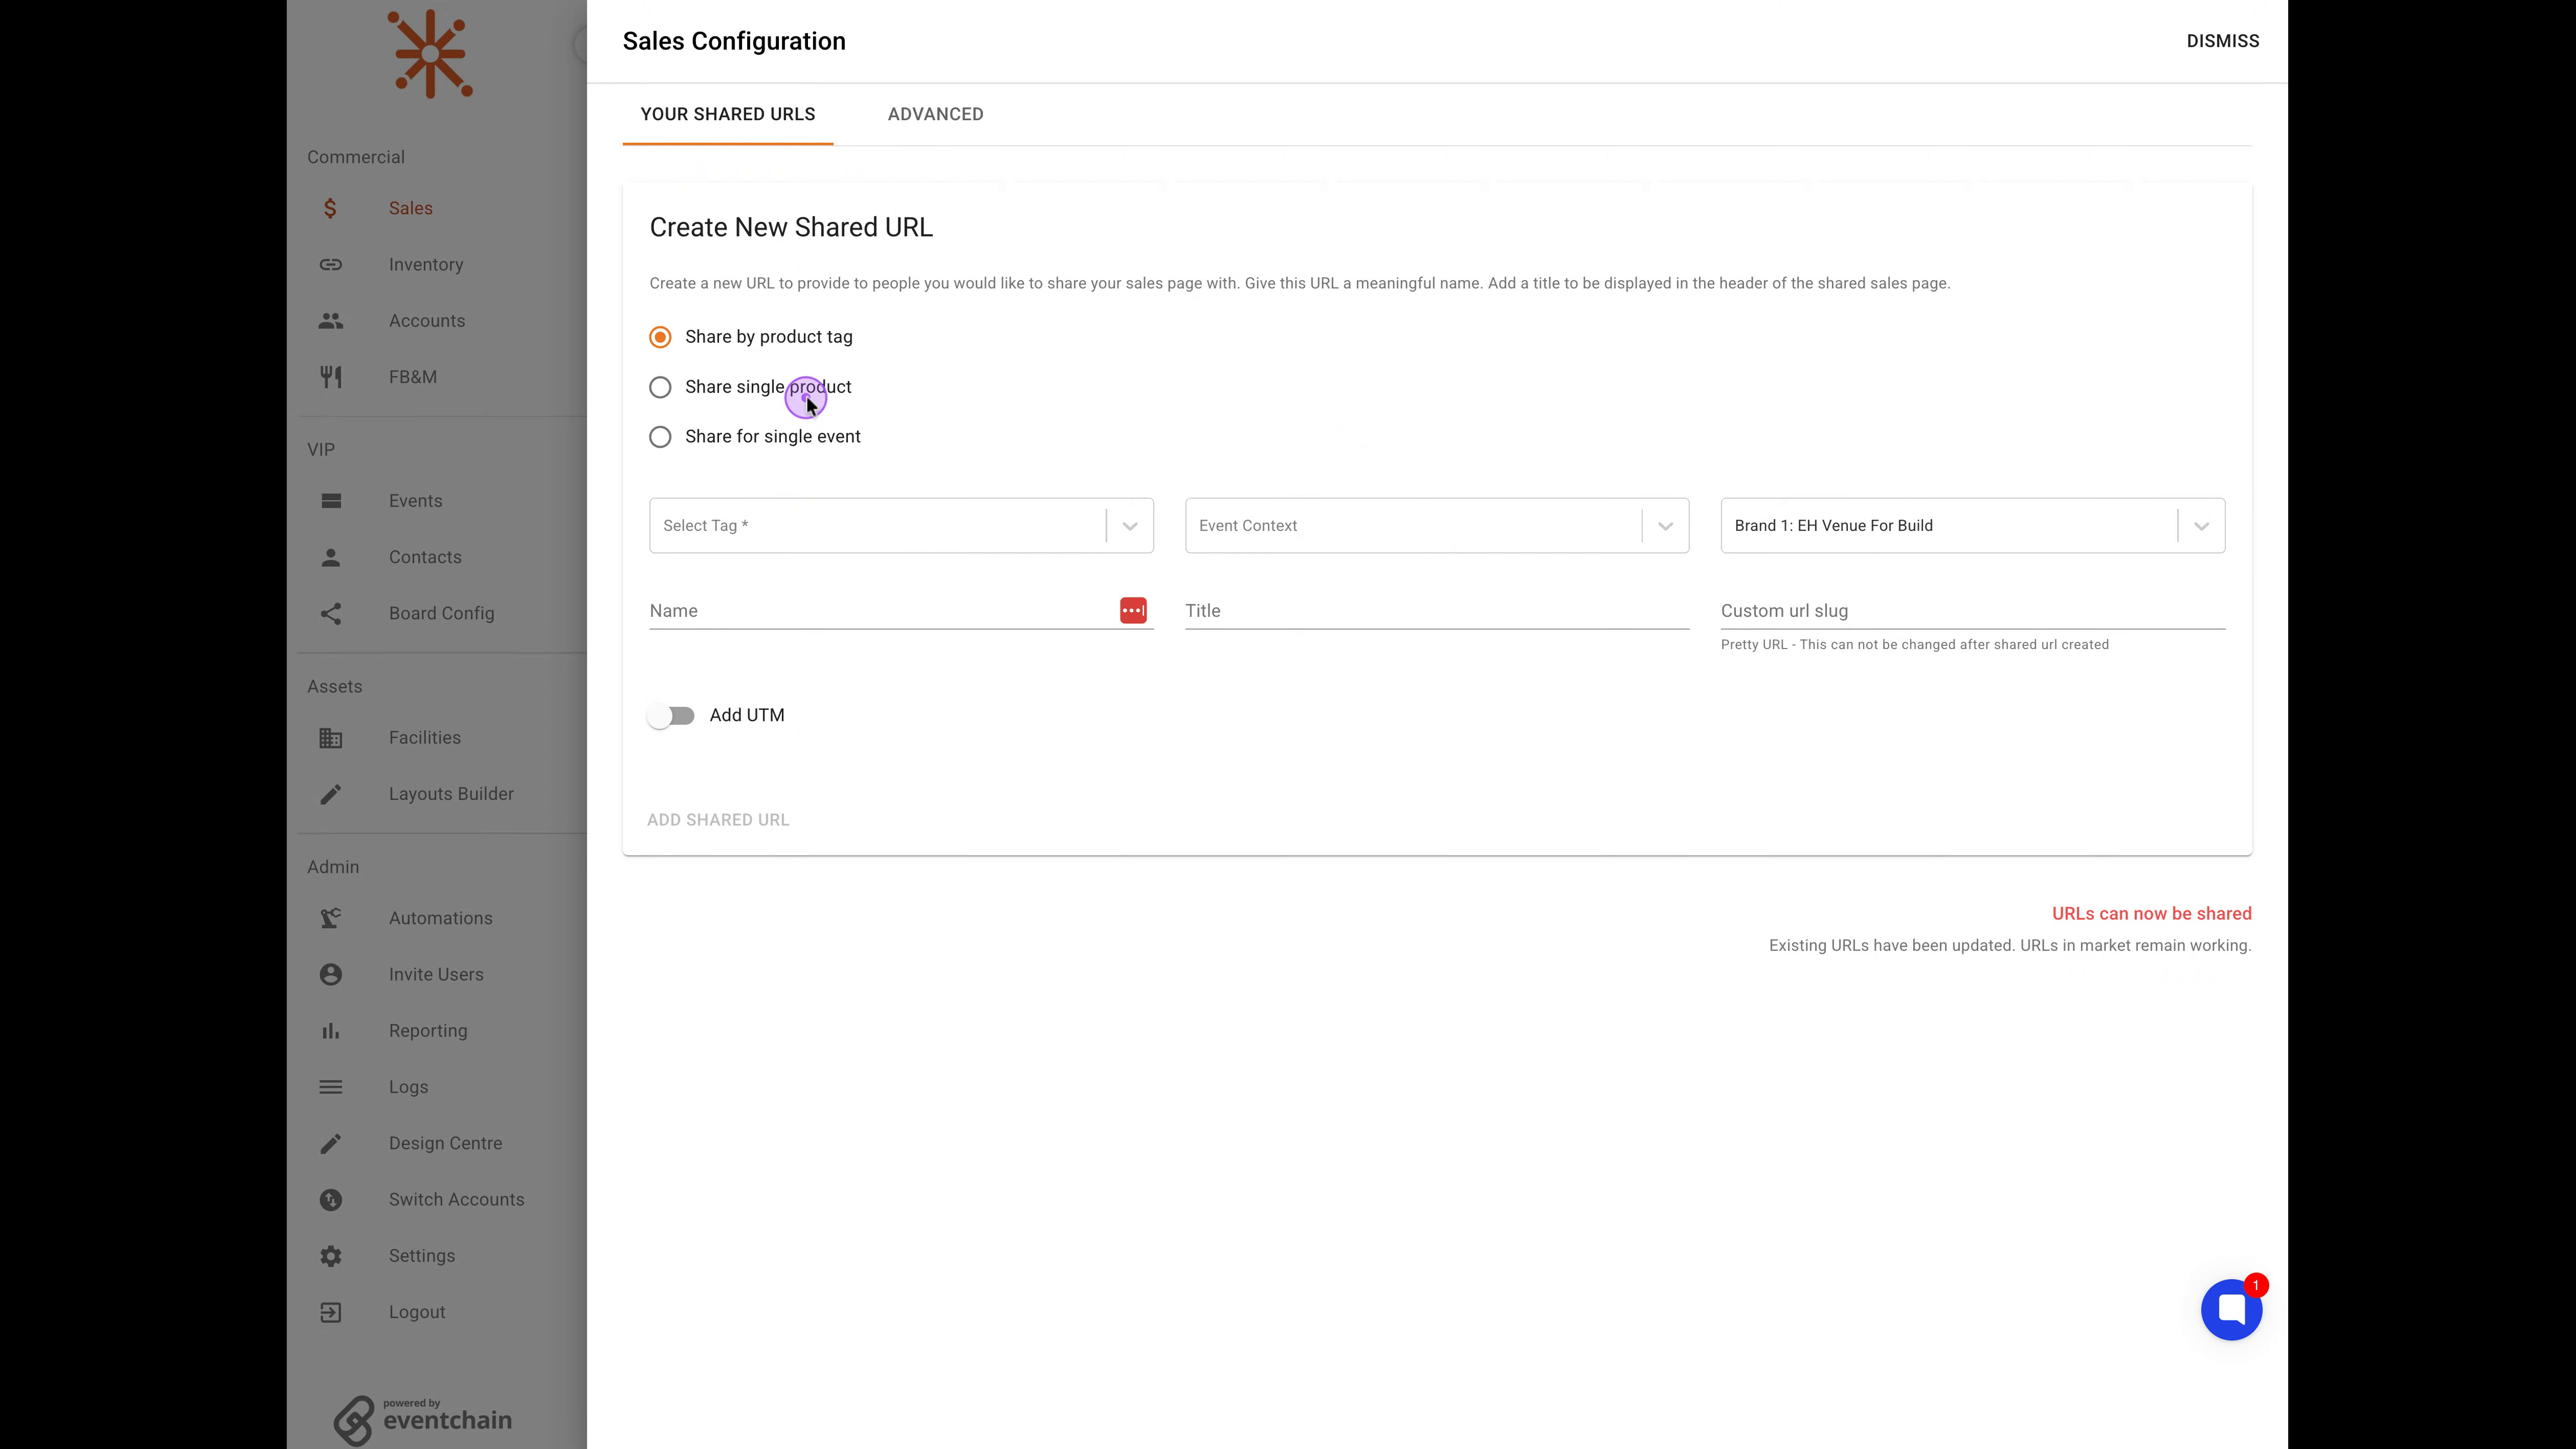Screen dimensions: 2576x1449
Task: Click the Board Config share icon
Action: coord(331,614)
